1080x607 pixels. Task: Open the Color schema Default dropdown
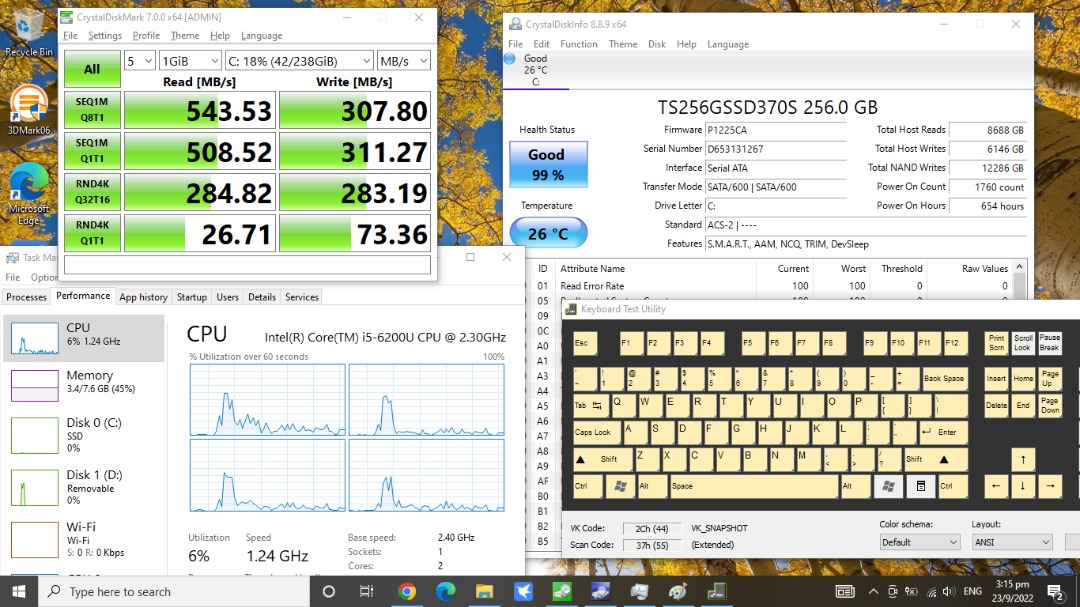click(920, 542)
